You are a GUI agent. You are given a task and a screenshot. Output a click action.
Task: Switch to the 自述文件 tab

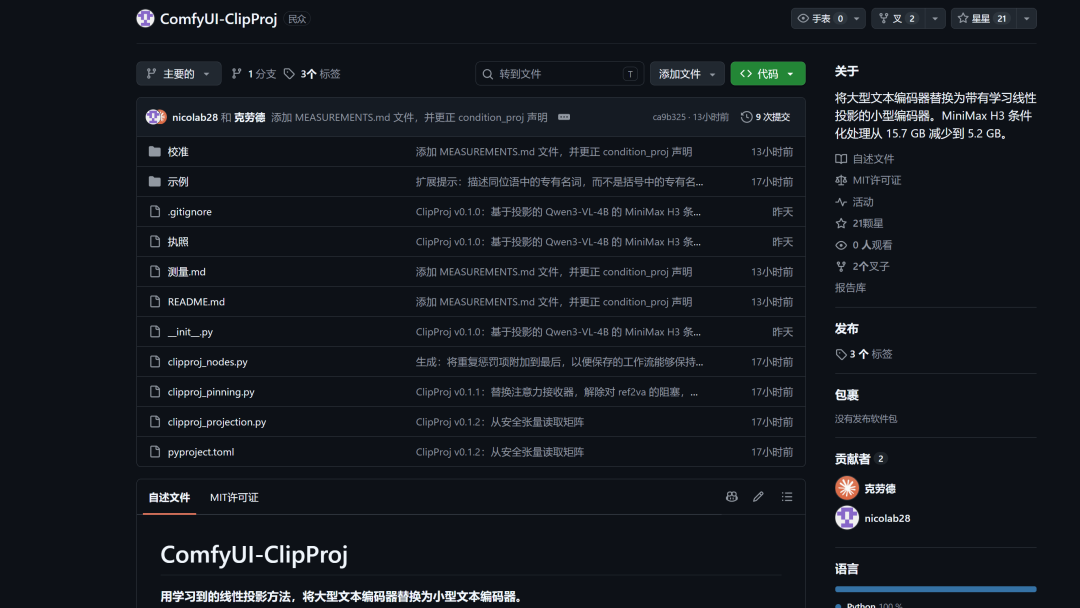click(x=169, y=497)
